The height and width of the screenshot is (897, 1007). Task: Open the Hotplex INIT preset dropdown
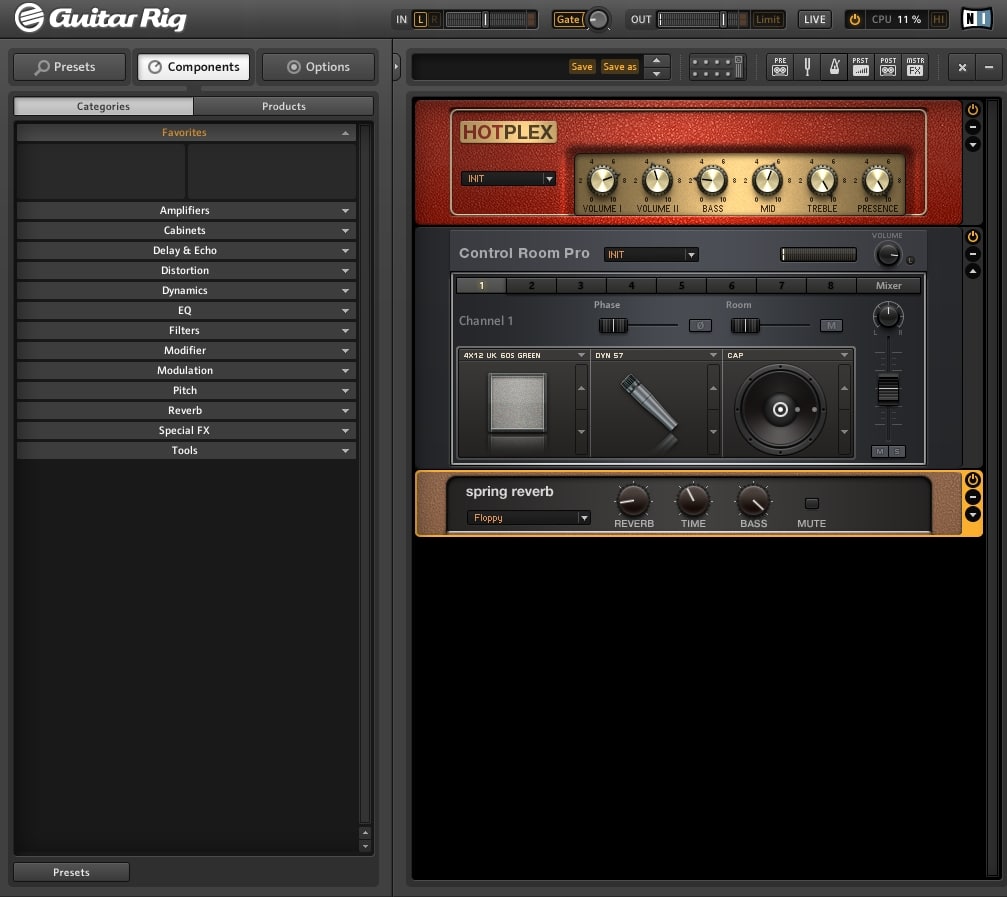pyautogui.click(x=508, y=179)
